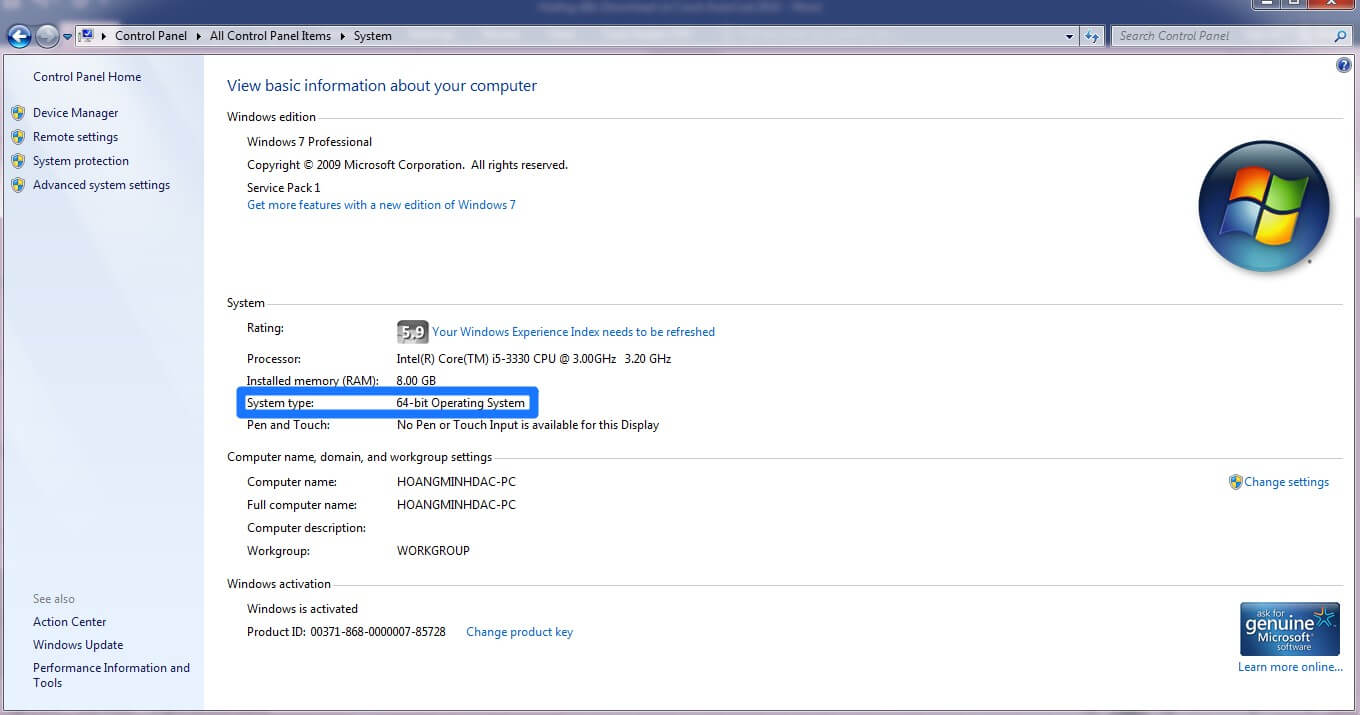Refresh the page with the address bar button
The image size is (1360, 715).
(1092, 36)
